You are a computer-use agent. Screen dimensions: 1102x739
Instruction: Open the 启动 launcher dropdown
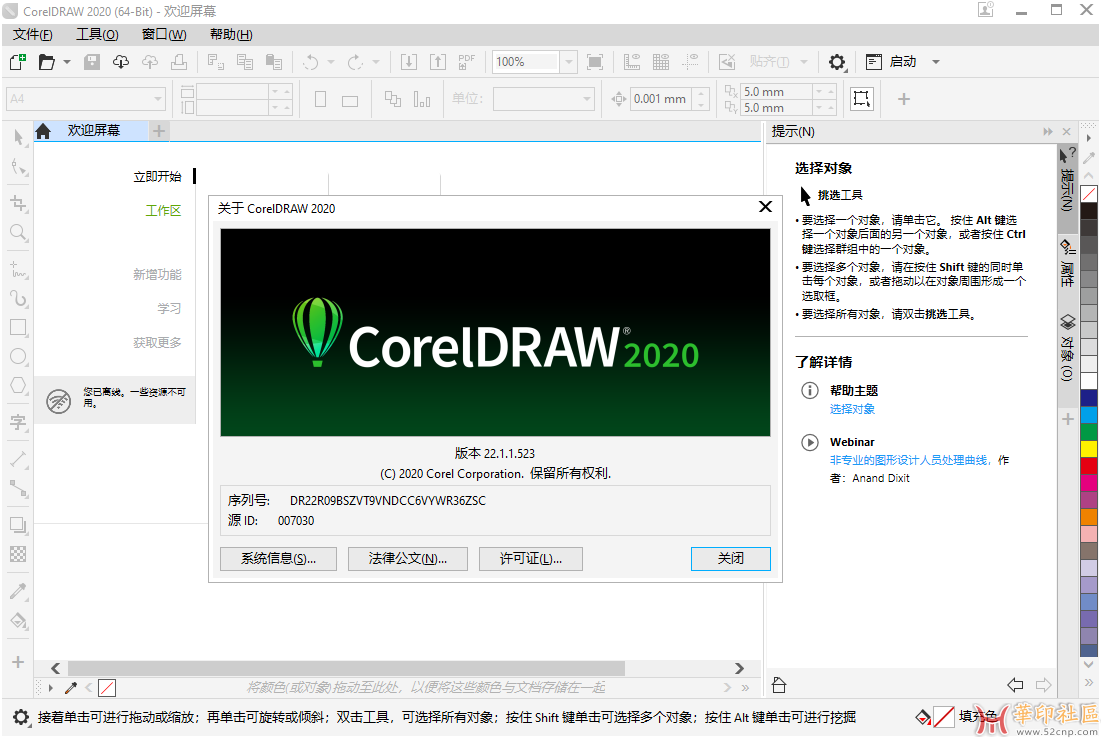click(936, 62)
